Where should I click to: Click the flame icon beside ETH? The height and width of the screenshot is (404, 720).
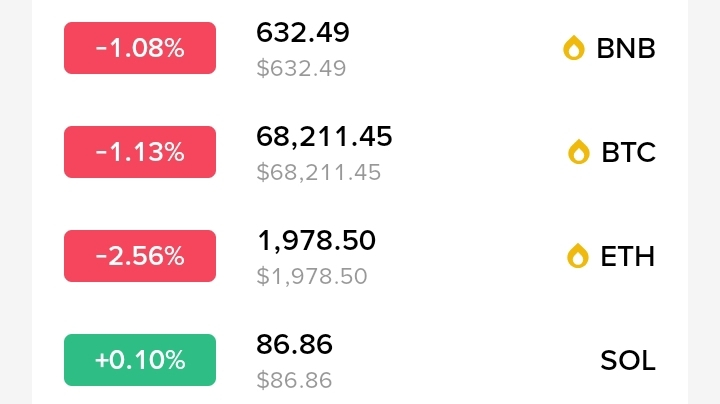[577, 256]
